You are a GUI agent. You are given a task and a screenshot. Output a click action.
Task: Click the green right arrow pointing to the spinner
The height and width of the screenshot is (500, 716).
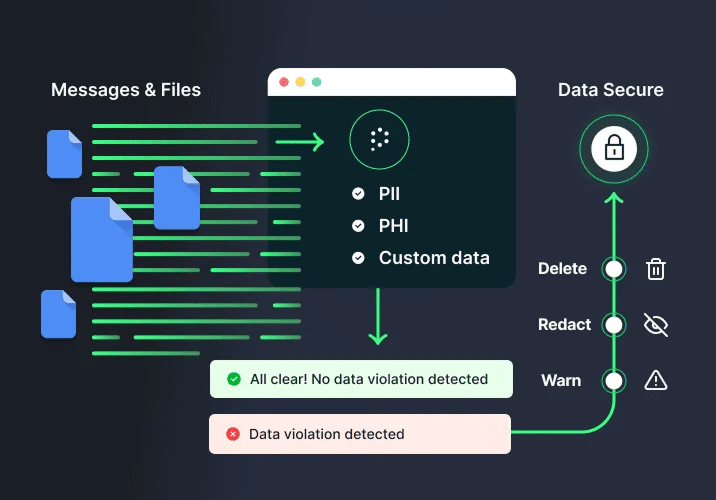pos(301,143)
